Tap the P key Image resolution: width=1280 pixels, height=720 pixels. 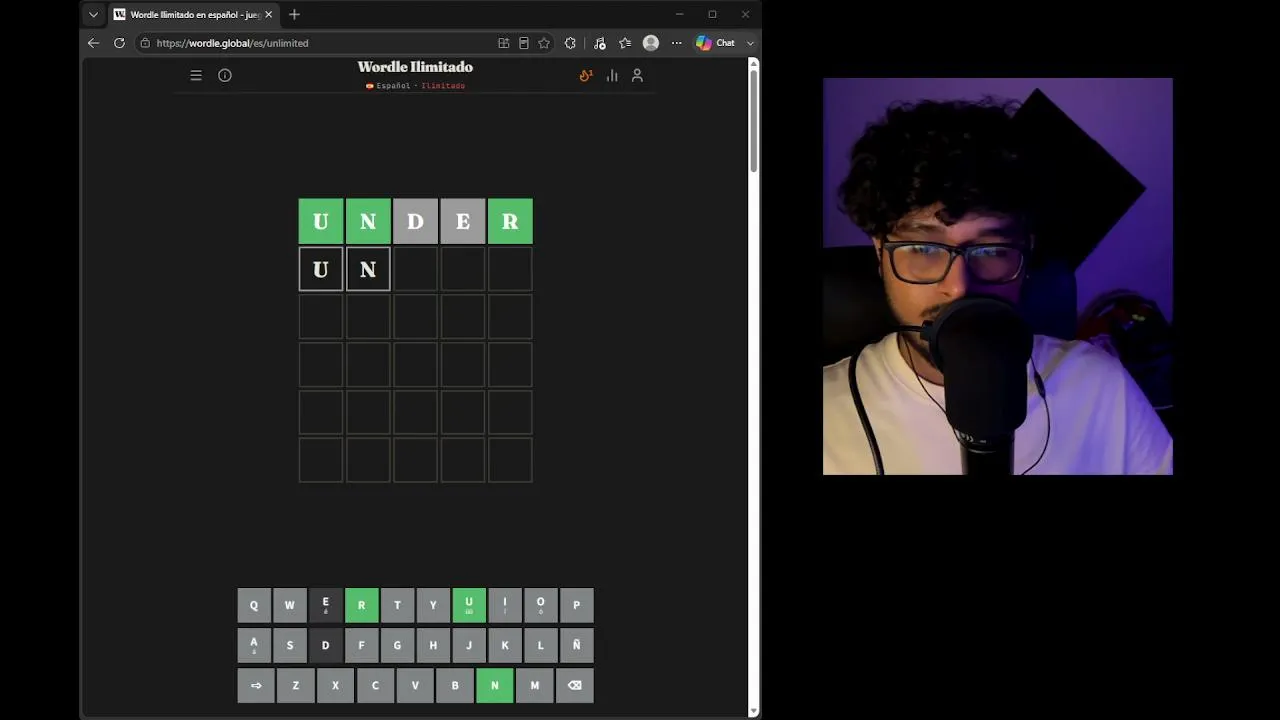coord(576,605)
